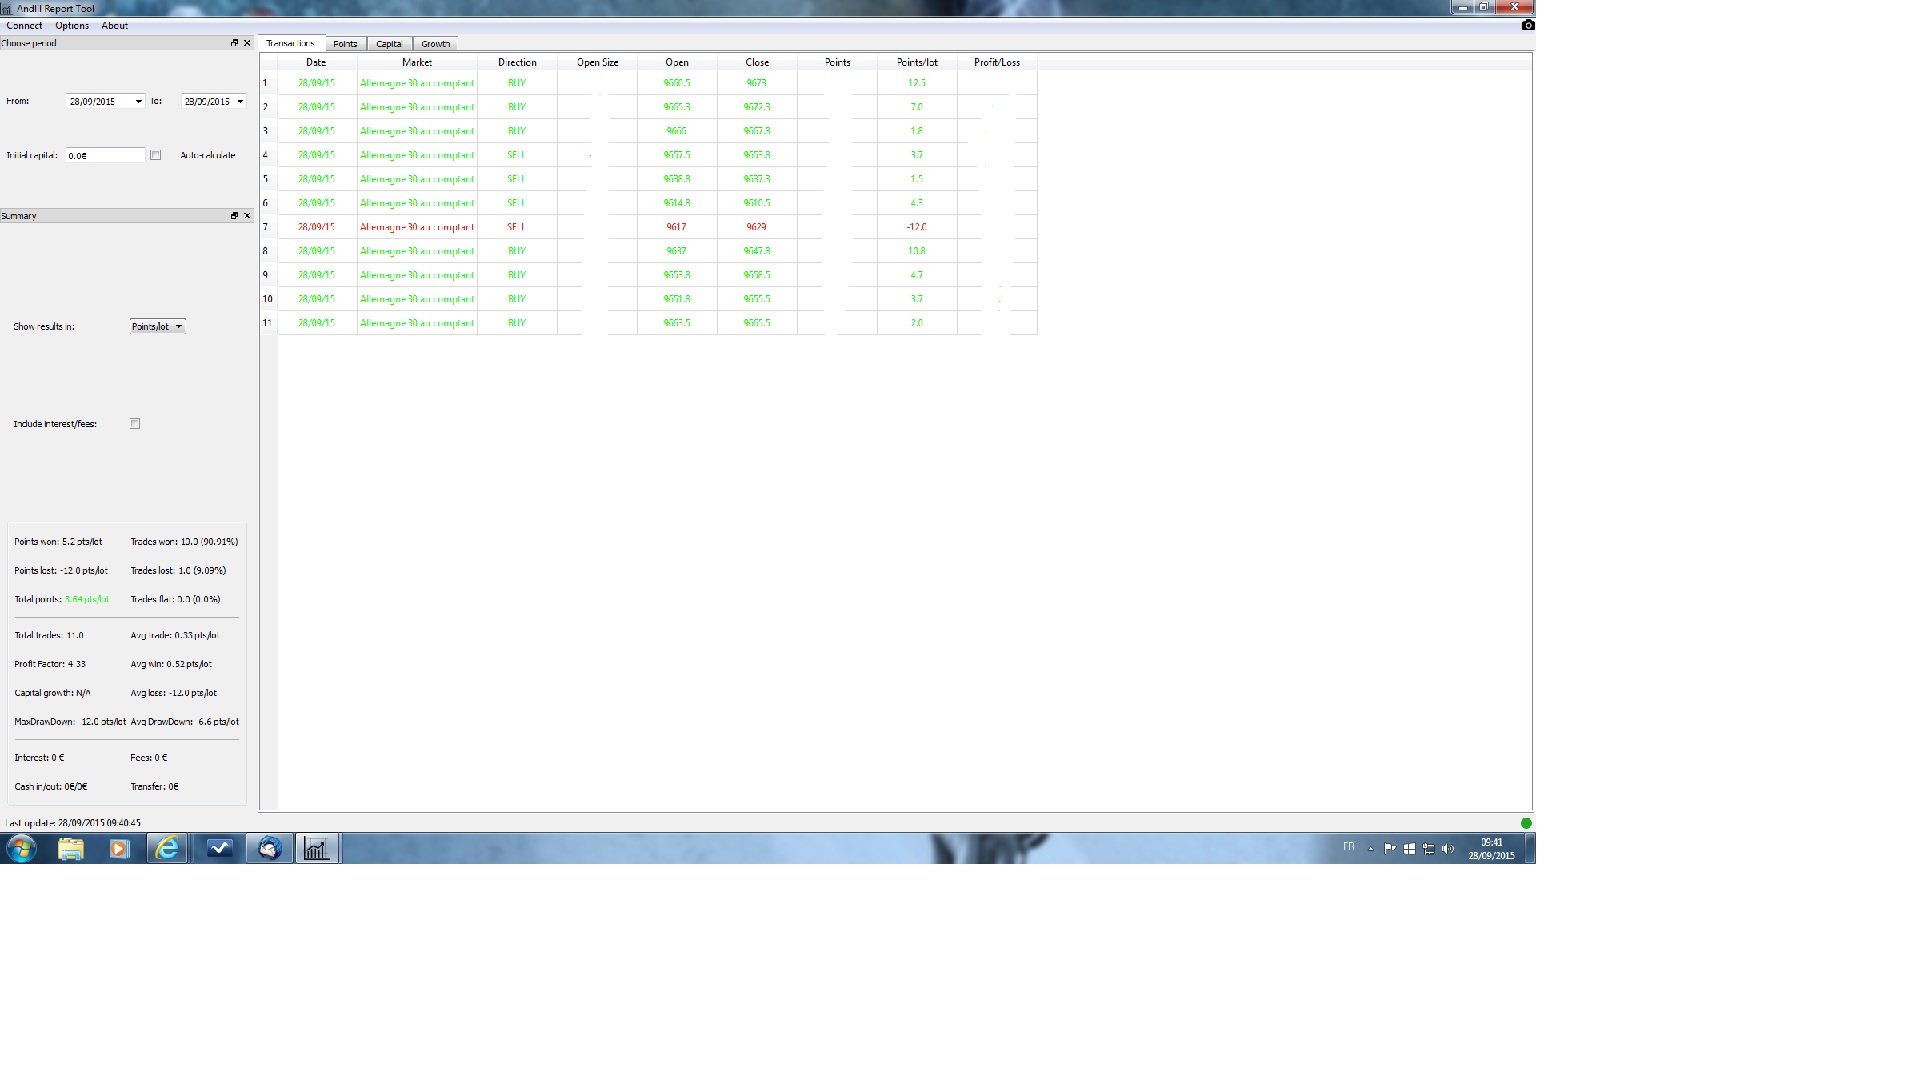This screenshot has height=1080, width=1920.
Task: Toggle the Include interest/fees checkbox
Action: point(135,424)
